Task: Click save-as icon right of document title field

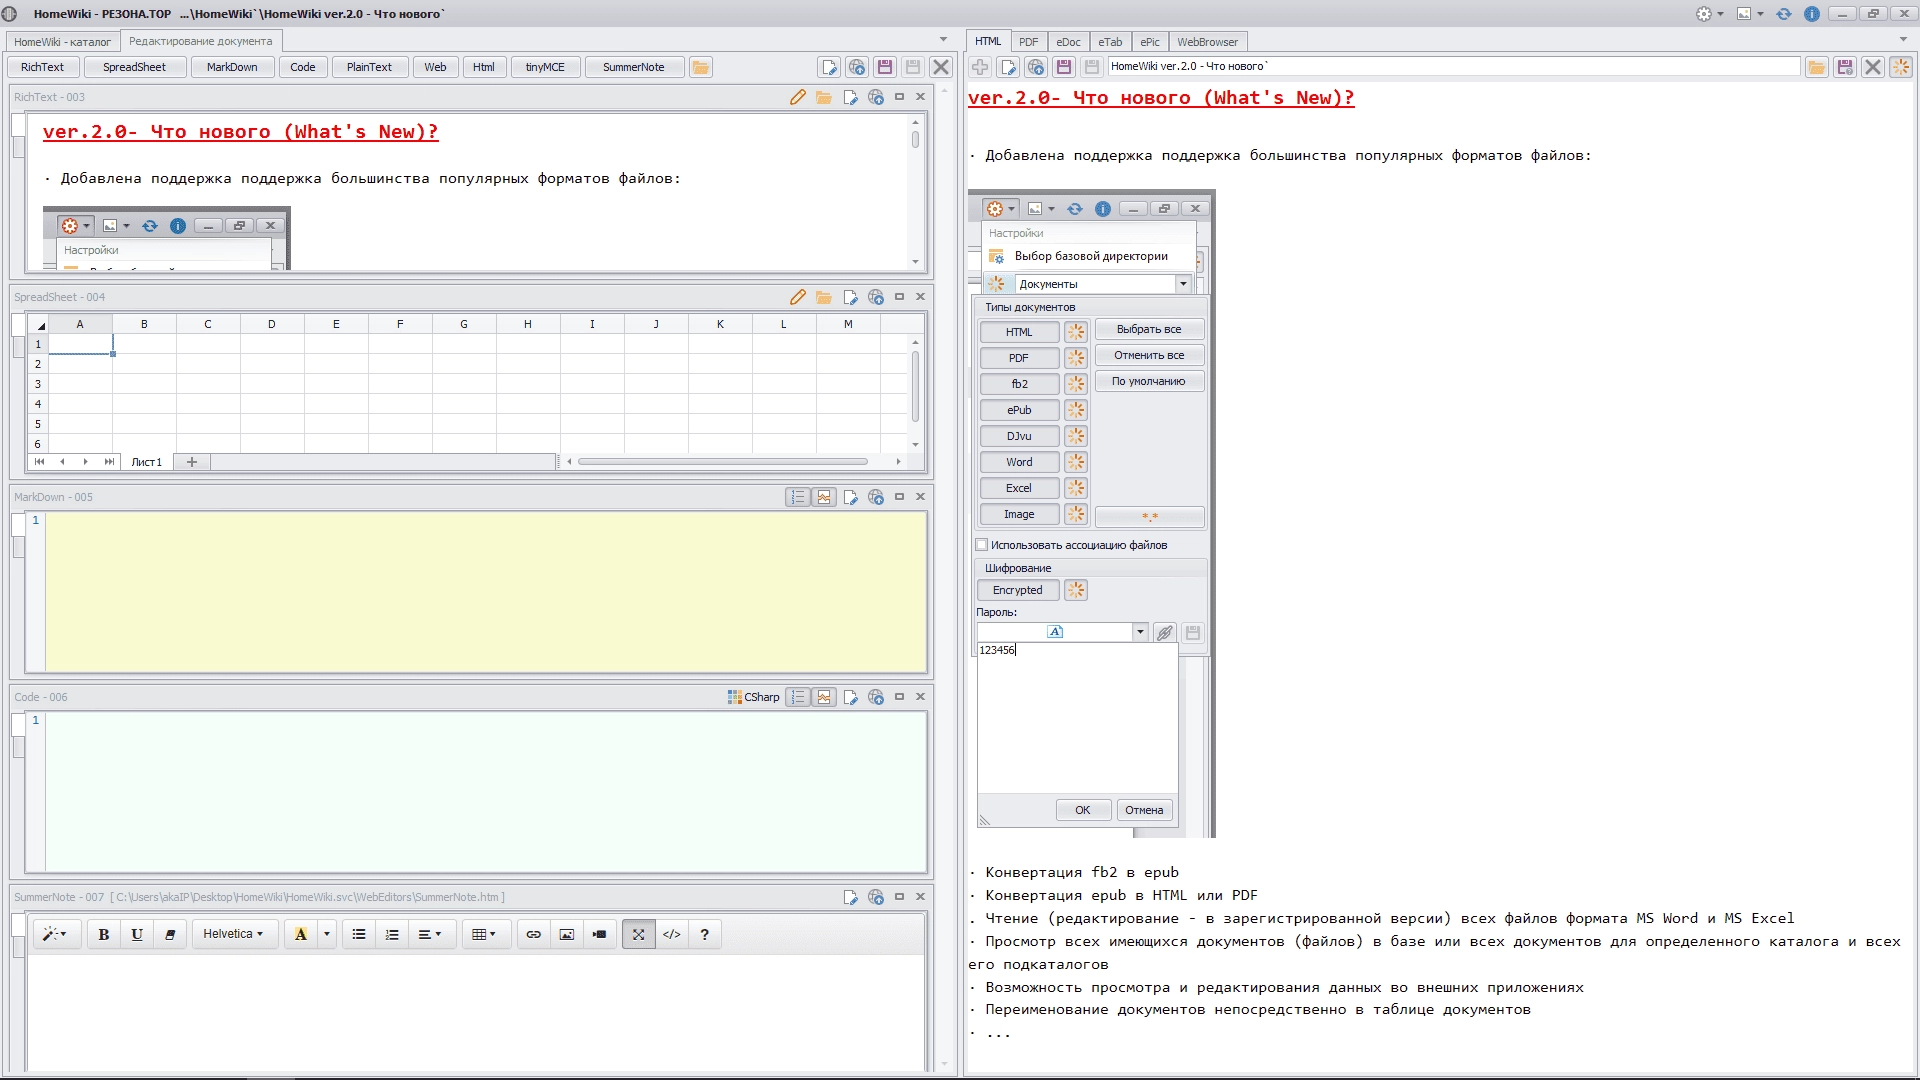Action: tap(1845, 67)
